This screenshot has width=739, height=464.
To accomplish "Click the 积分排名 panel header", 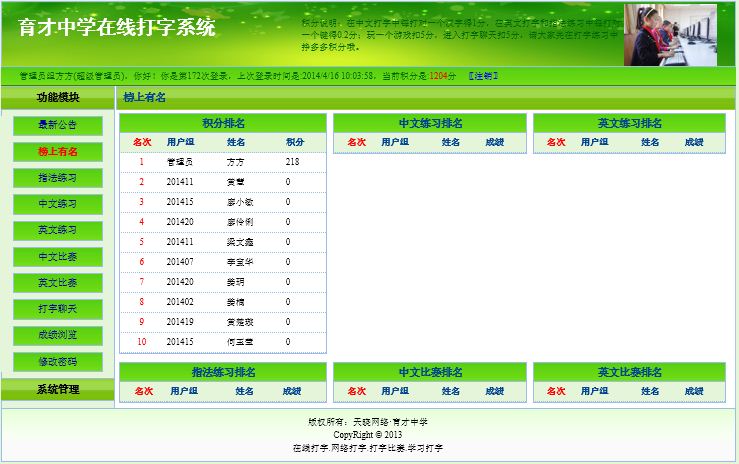I will click(223, 123).
